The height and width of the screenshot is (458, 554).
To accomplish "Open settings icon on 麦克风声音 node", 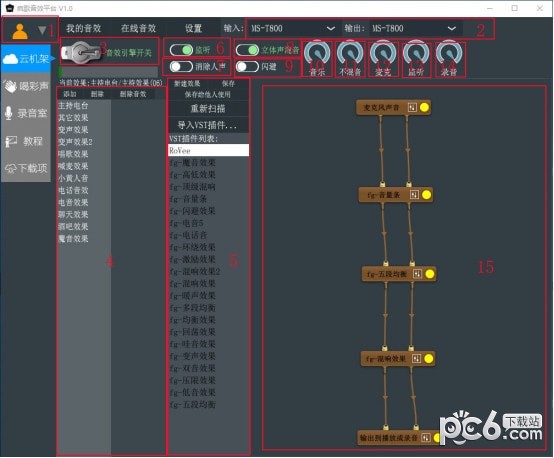I will tap(412, 107).
